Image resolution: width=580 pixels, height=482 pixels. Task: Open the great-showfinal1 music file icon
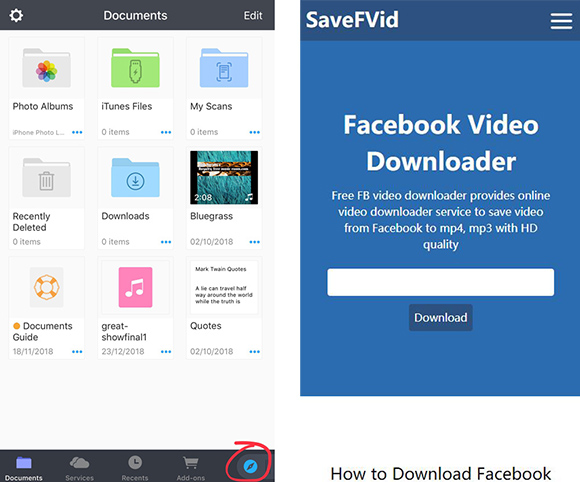135,287
